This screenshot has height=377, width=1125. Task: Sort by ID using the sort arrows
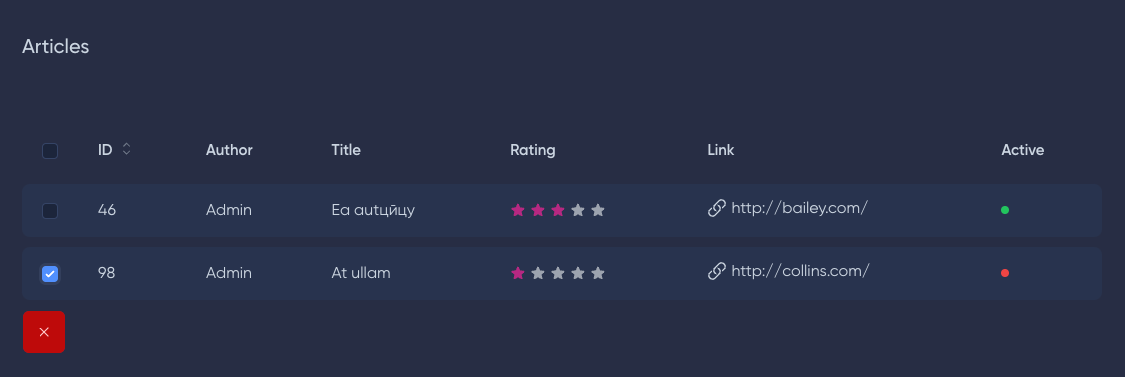(126, 149)
